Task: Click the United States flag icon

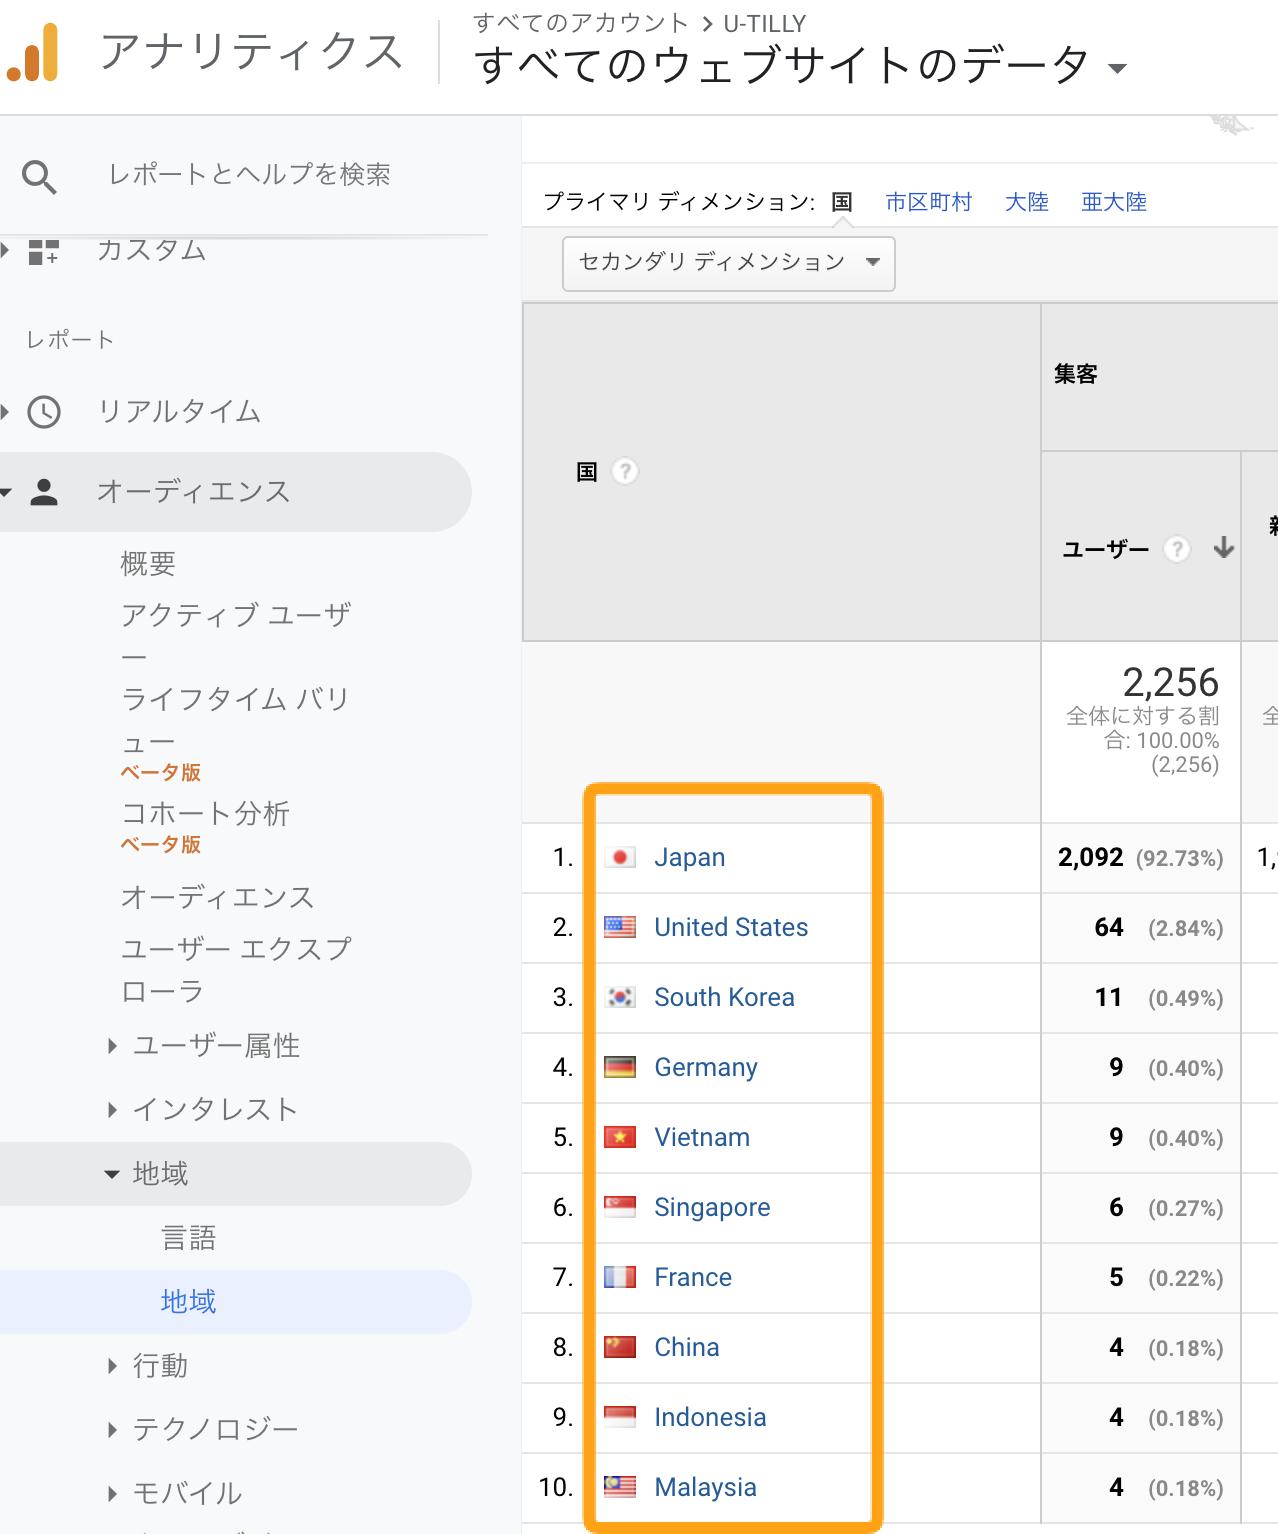Action: (x=620, y=927)
